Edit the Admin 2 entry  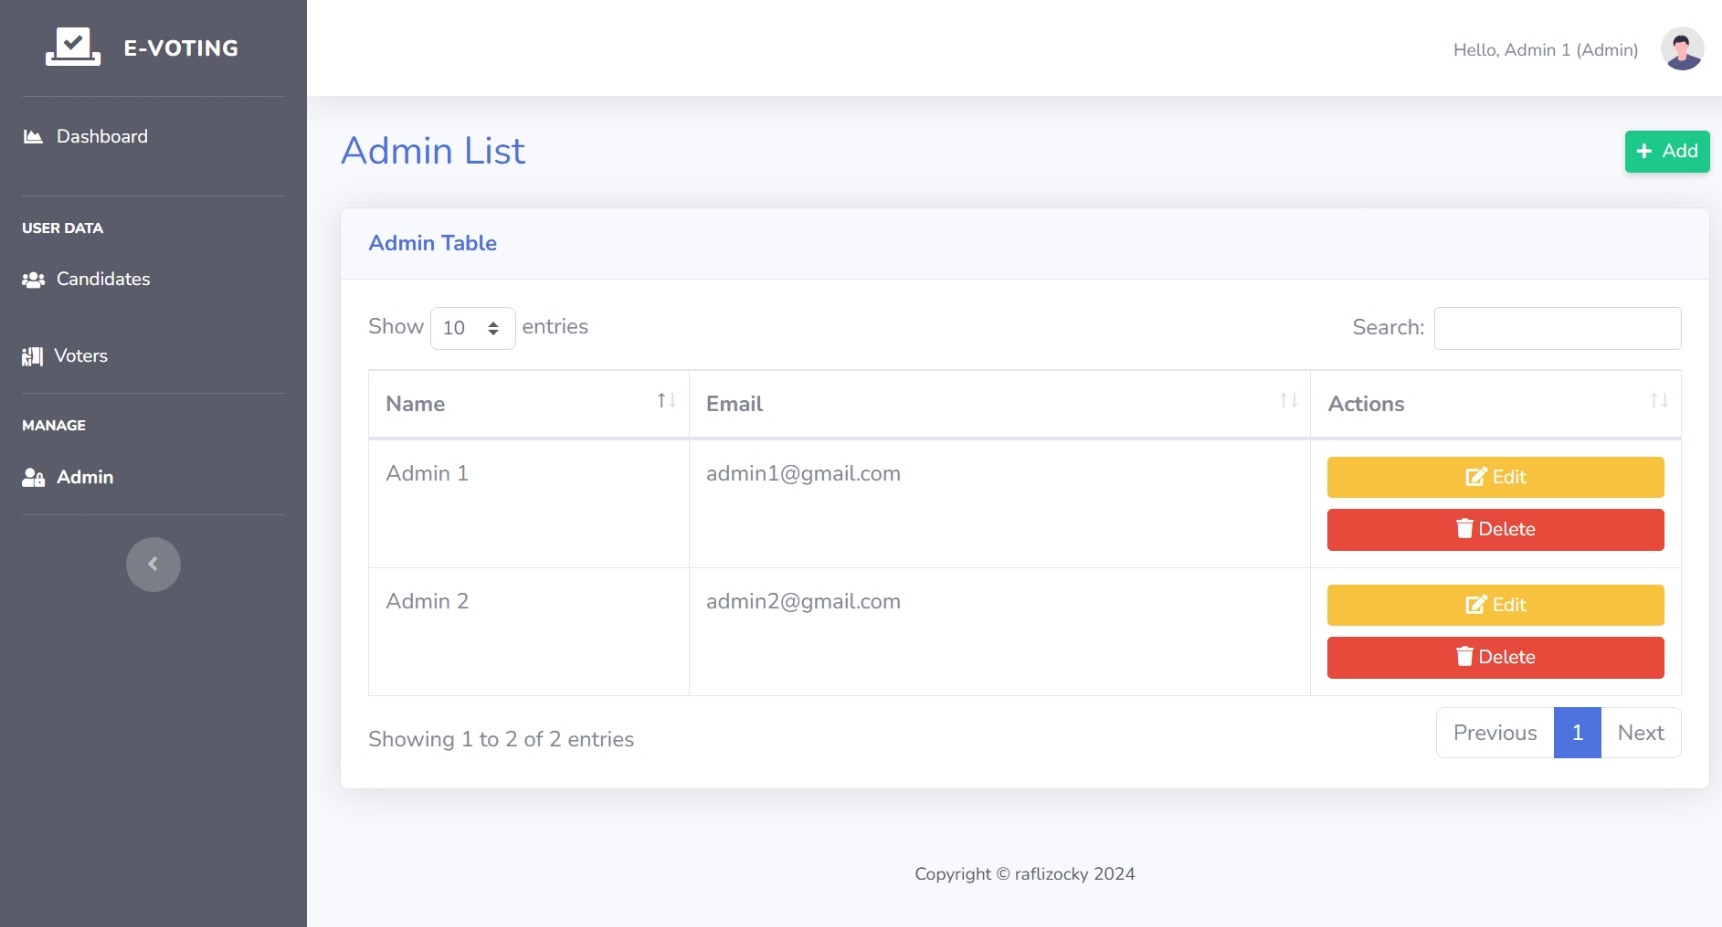tap(1494, 606)
